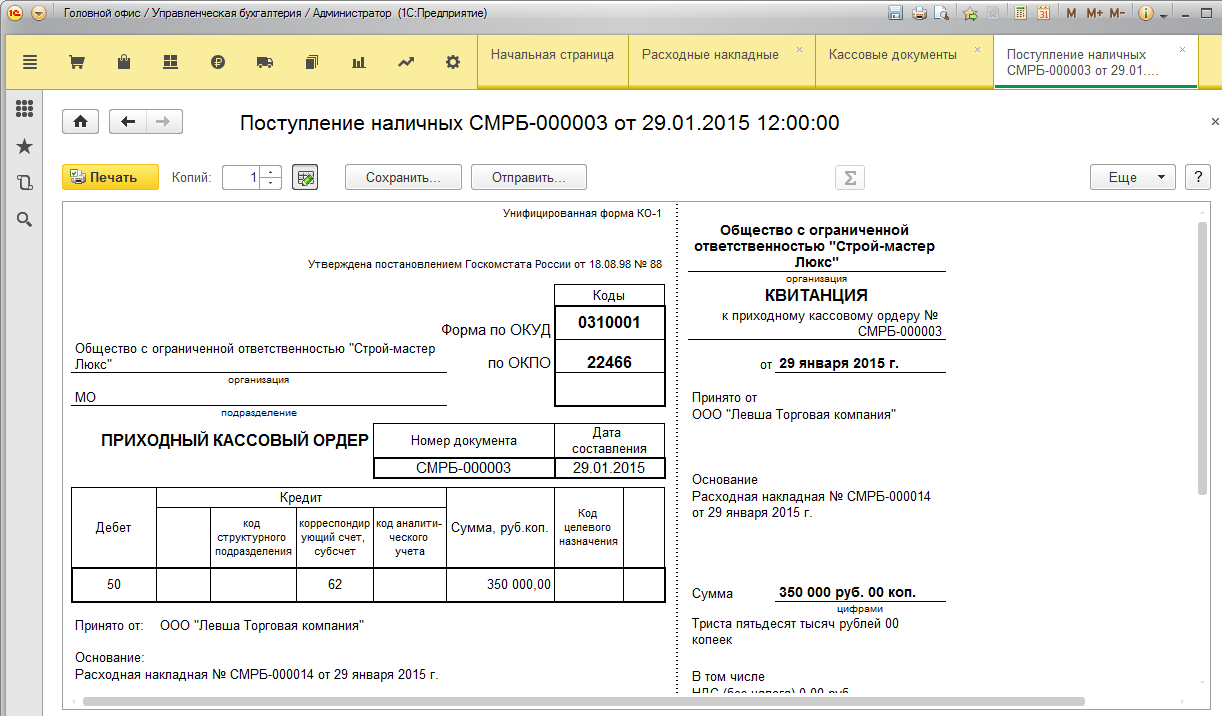
Task: Expand the dropdown arrow next to info icon
Action: 1162,15
